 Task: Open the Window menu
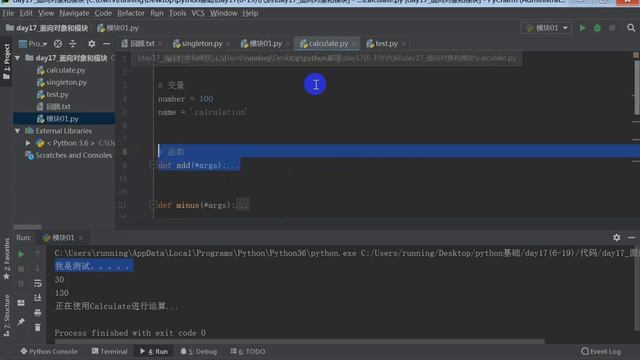tap(223, 13)
